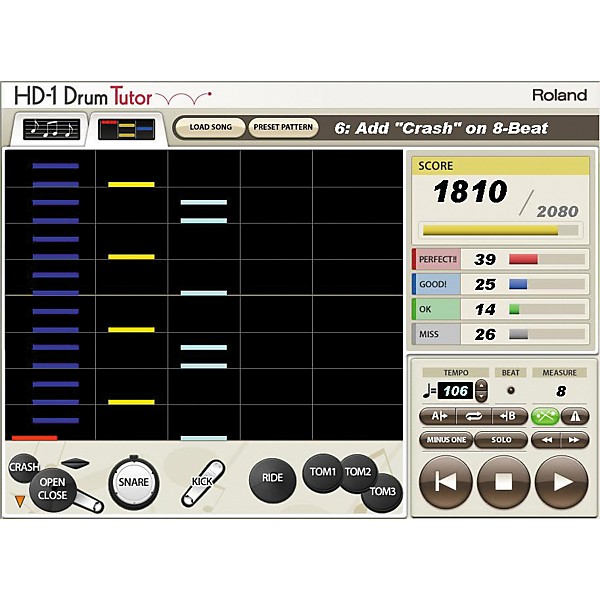Hit the SNARE drum pad

[133, 482]
